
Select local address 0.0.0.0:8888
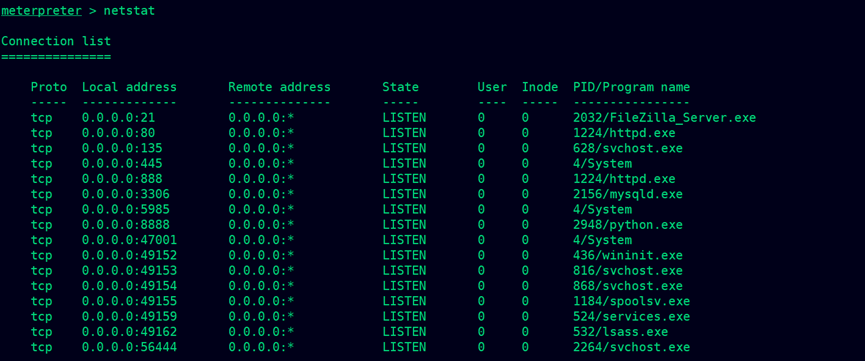coord(126,225)
